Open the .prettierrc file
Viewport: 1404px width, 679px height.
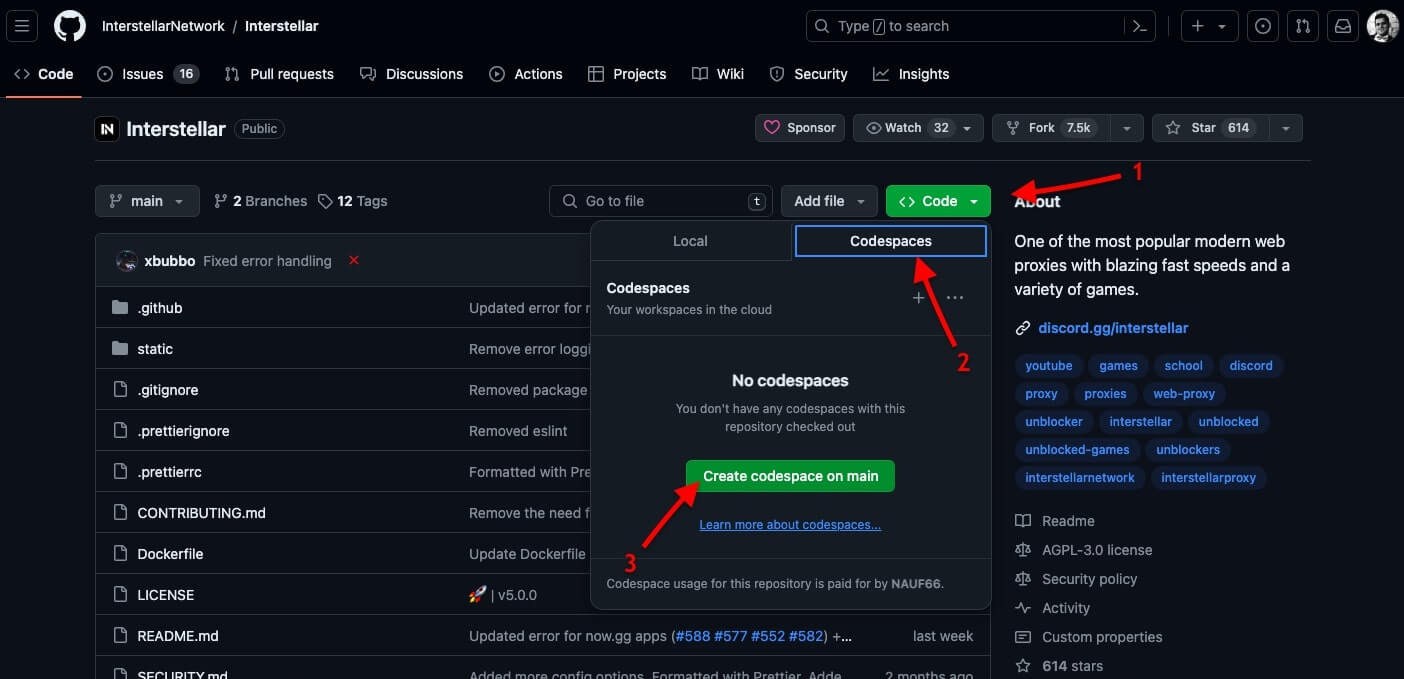click(x=170, y=472)
